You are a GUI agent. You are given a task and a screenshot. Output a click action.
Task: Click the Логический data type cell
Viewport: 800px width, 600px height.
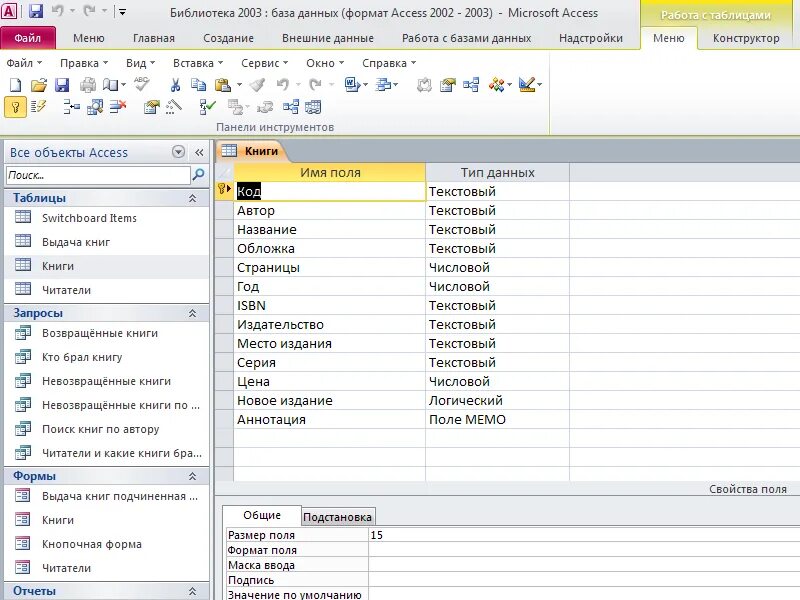[497, 401]
